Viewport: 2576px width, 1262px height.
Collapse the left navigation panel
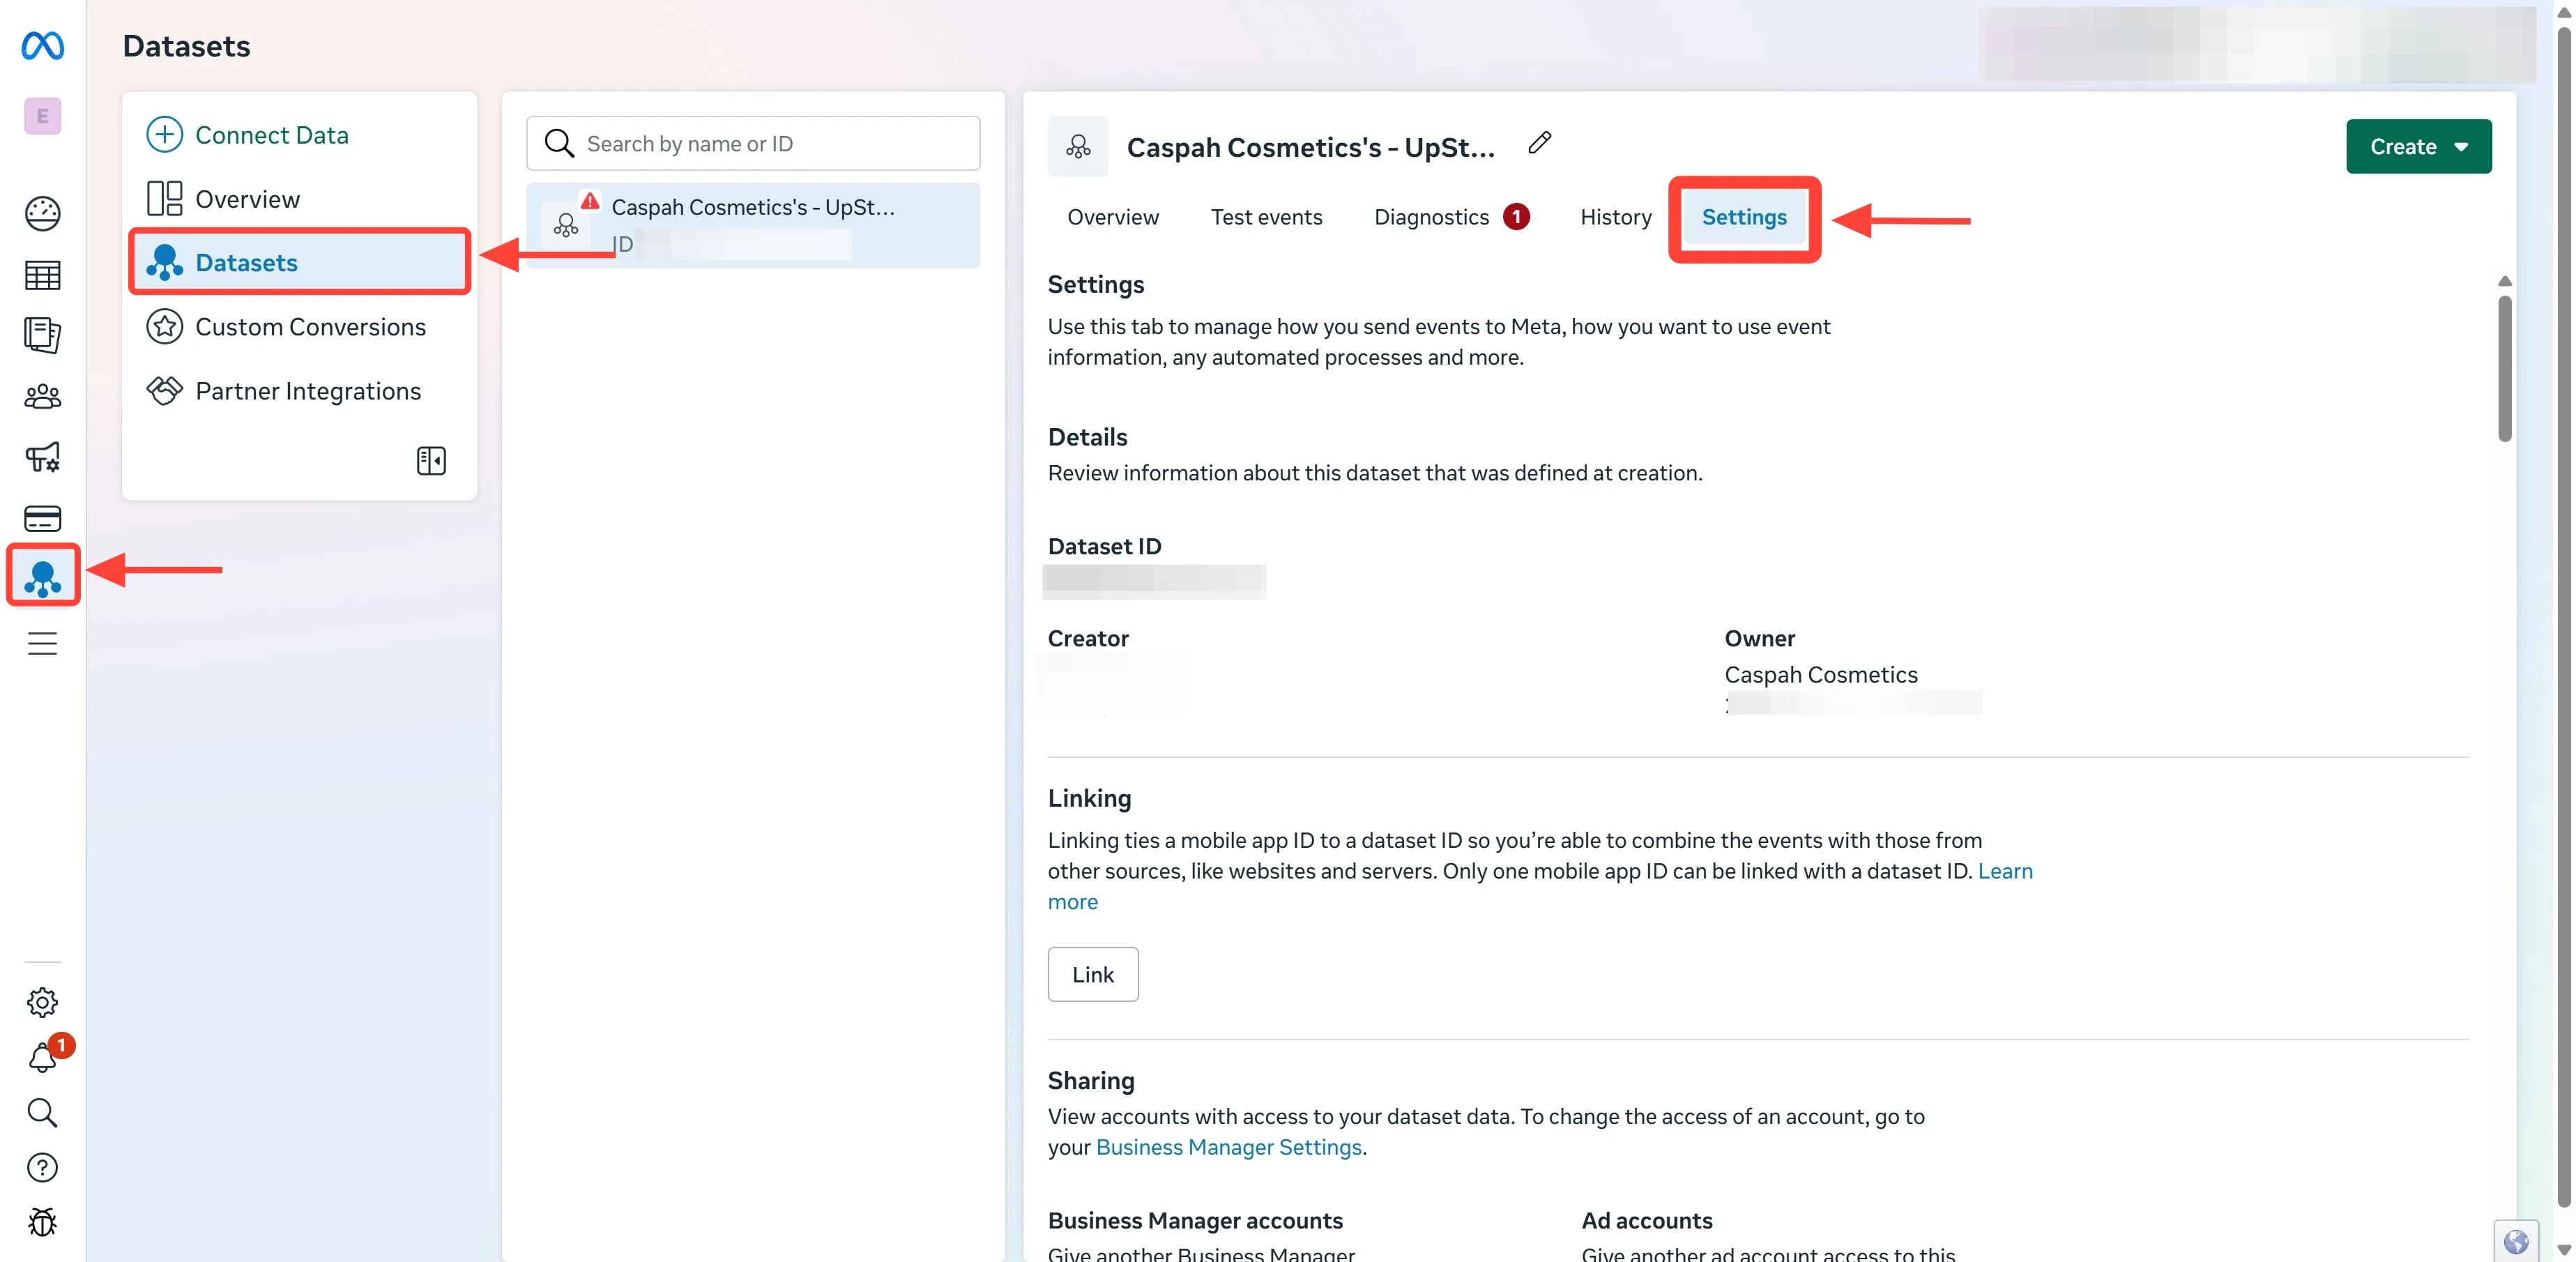[431, 461]
